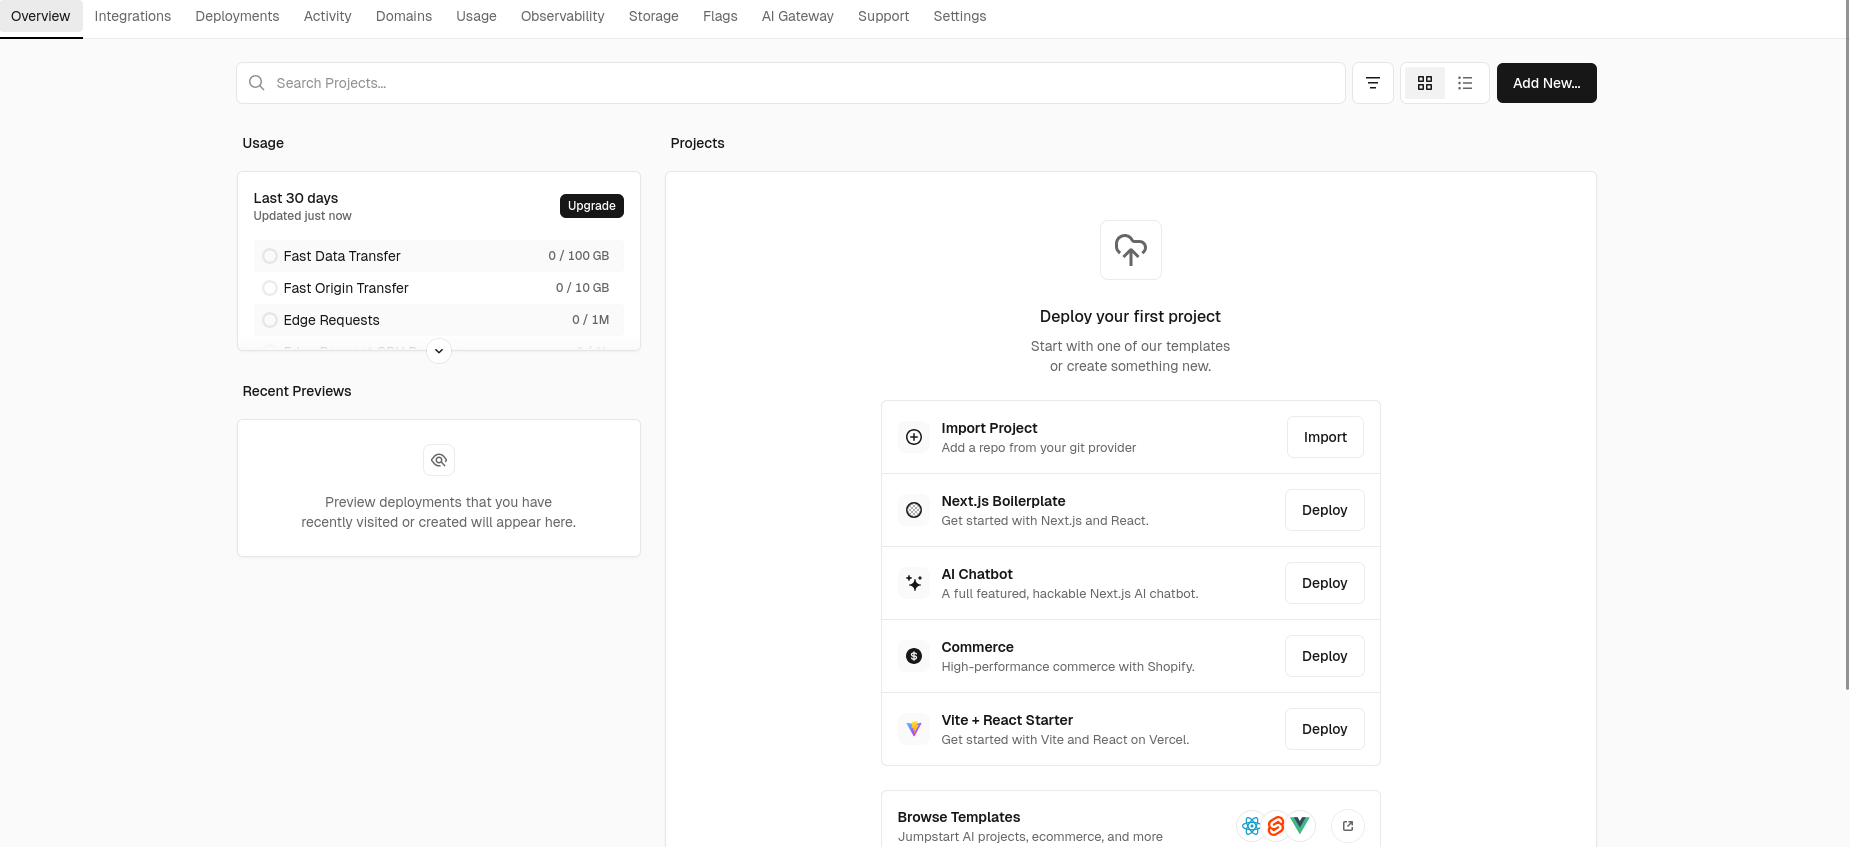Click the Recent Previews eye icon
Image resolution: width=1850 pixels, height=847 pixels.
(439, 460)
